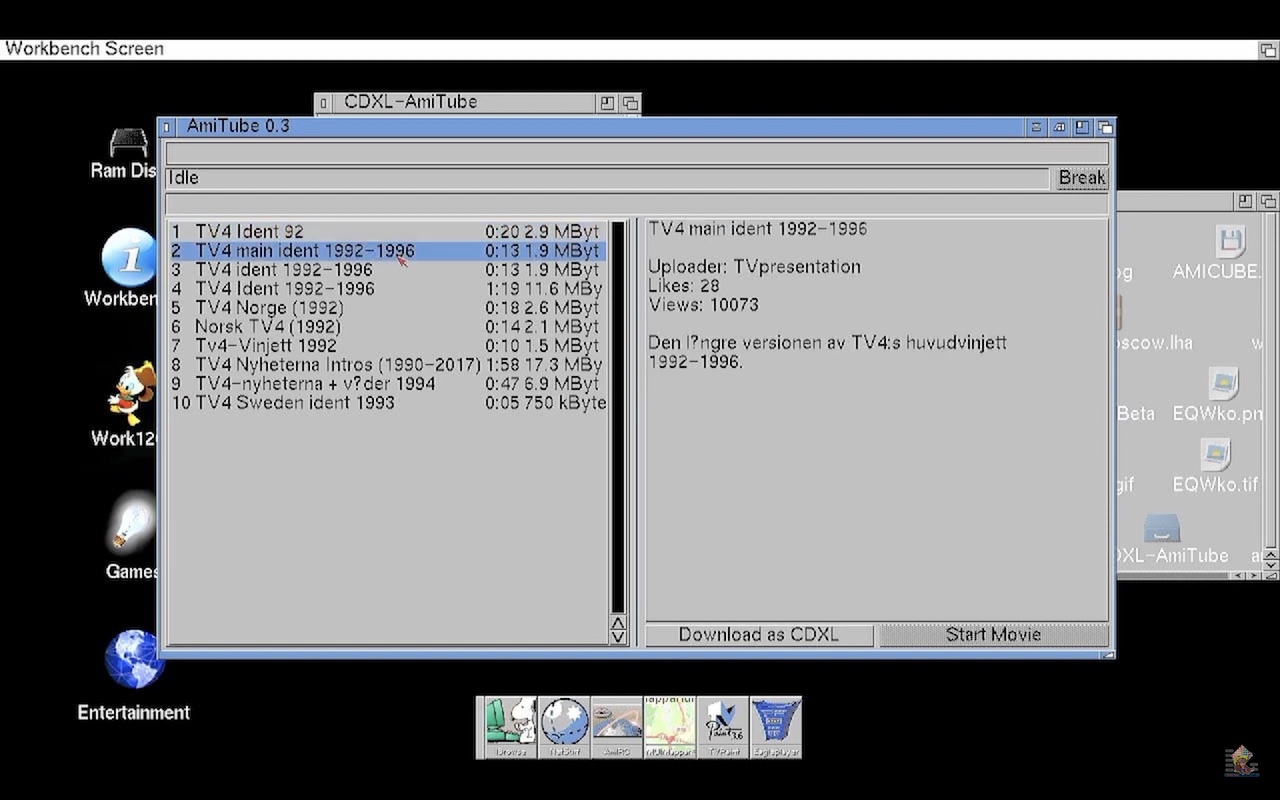Click the background drawer window depth gadget
This screenshot has width=1280, height=800.
1268,201
